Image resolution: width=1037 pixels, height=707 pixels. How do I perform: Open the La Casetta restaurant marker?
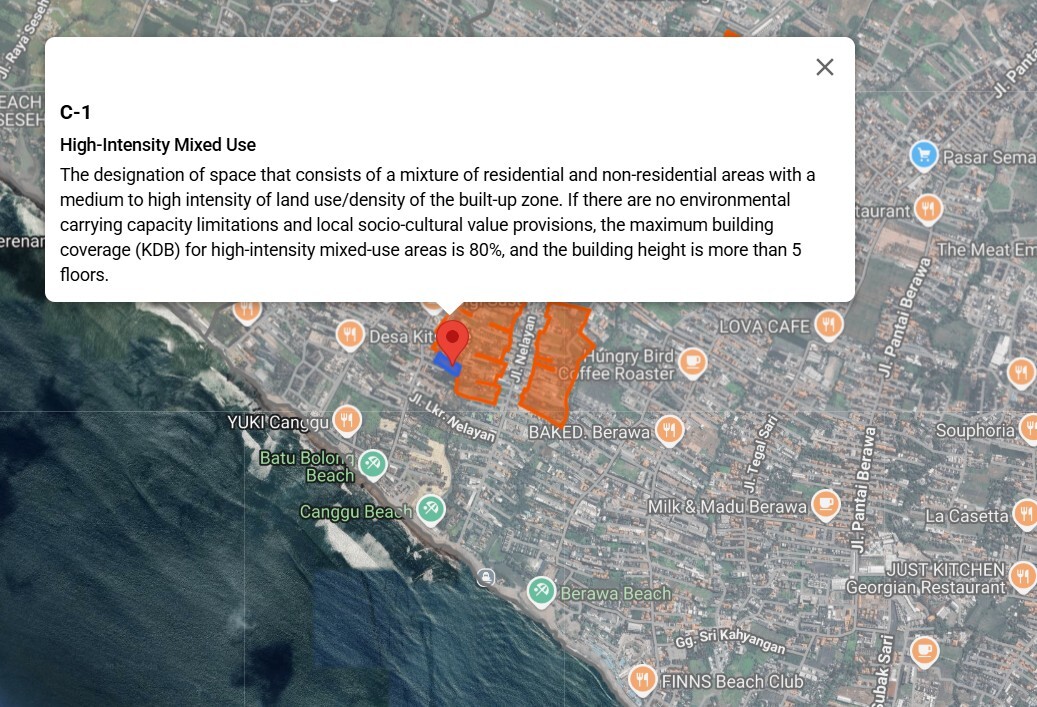pyautogui.click(x=1024, y=515)
